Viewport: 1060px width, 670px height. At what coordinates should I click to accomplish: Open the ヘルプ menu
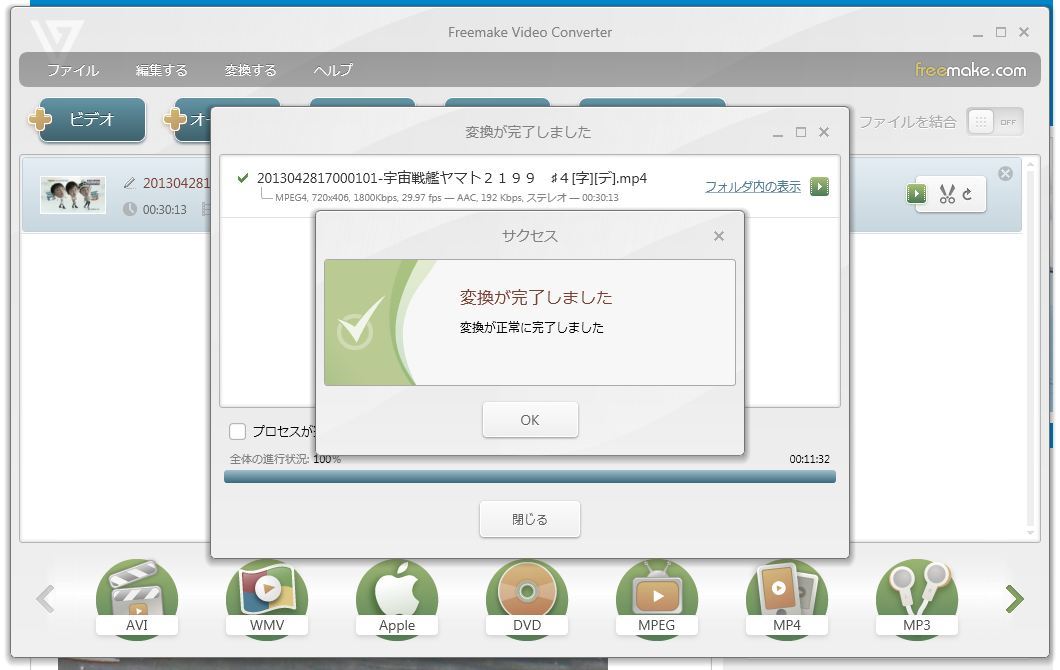pyautogui.click(x=333, y=70)
